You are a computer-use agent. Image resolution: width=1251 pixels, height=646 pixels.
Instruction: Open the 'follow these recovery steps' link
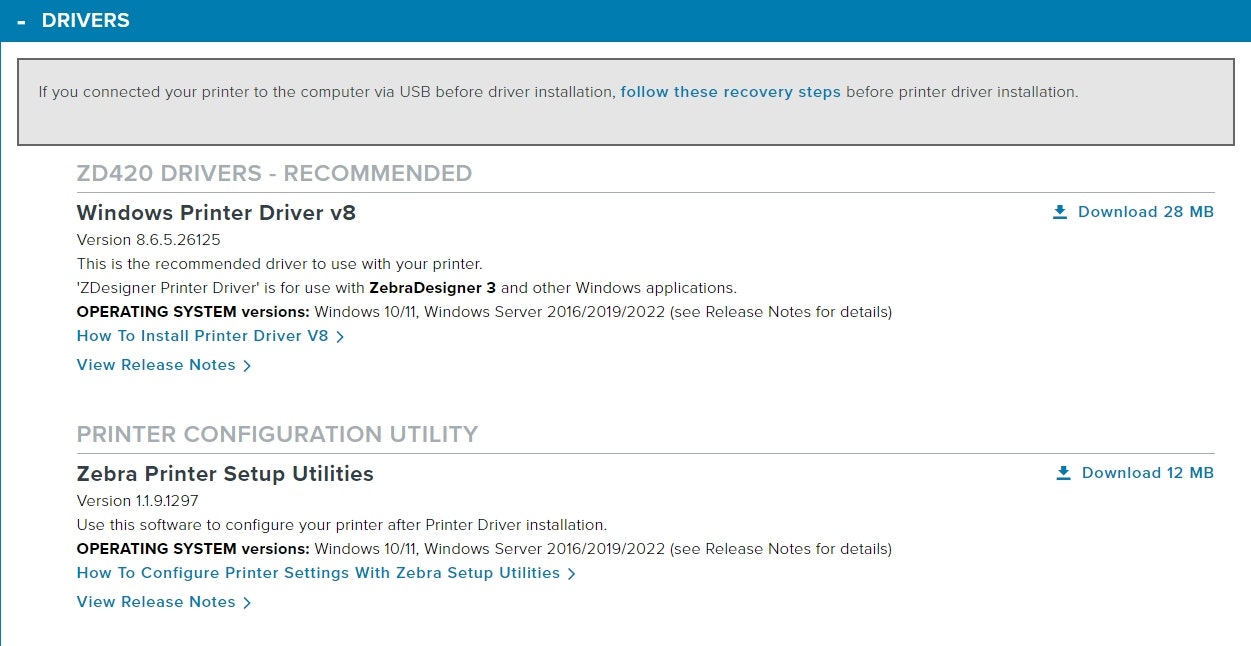[x=730, y=92]
